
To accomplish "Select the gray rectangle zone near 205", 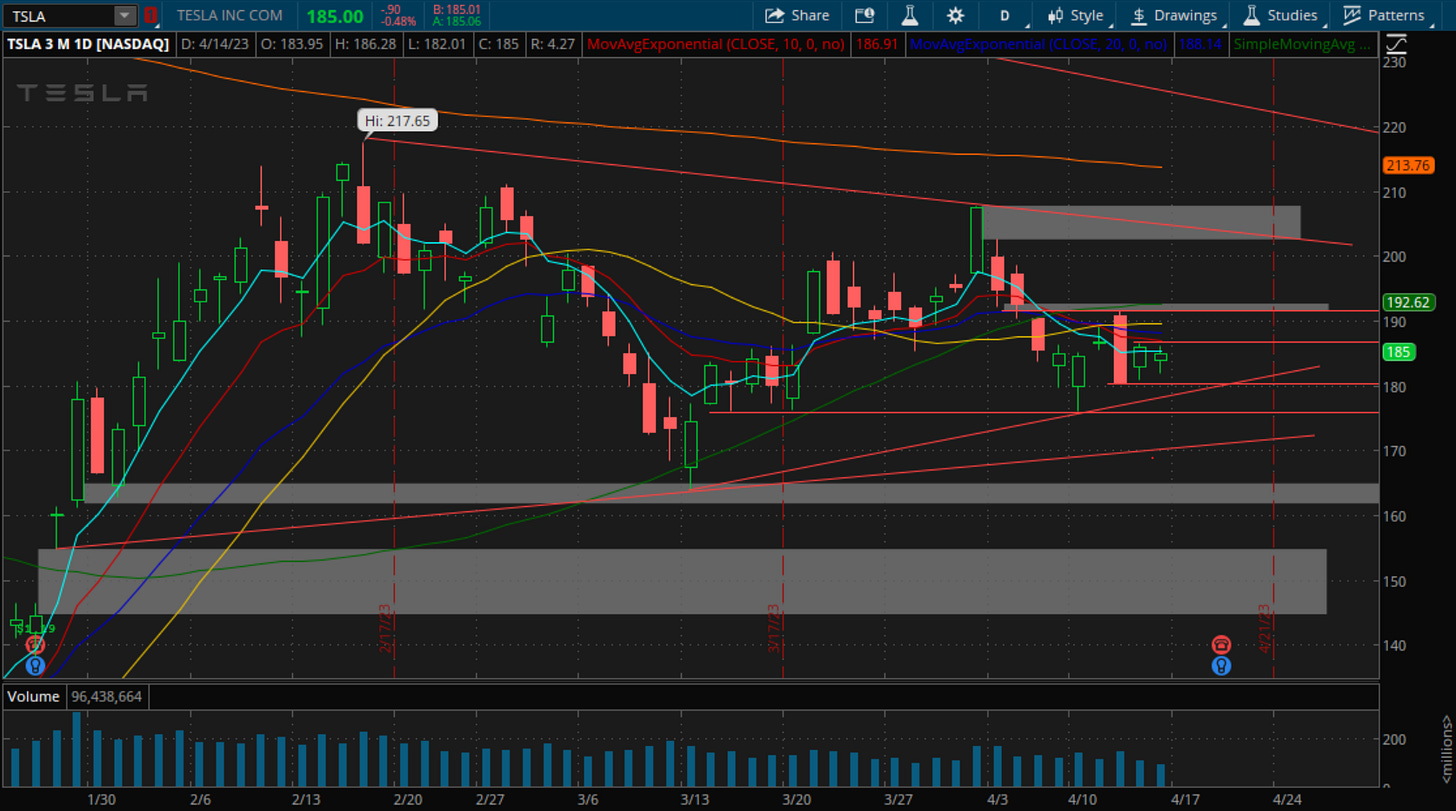I will coord(1142,222).
